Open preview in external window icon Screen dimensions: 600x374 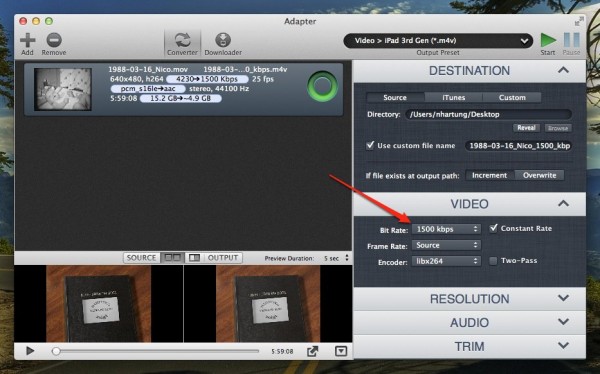[313, 351]
